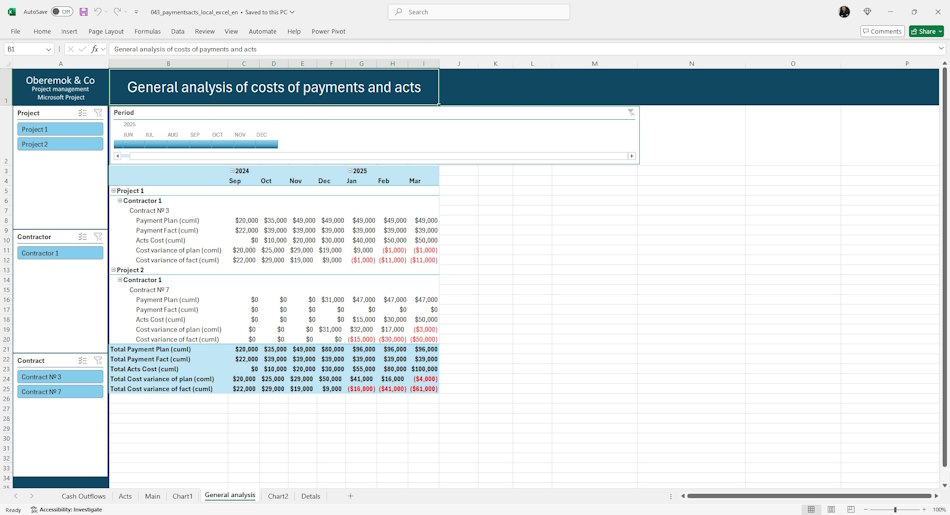Clear filter icon on Contractor slicer
950x515 pixels.
coord(98,237)
